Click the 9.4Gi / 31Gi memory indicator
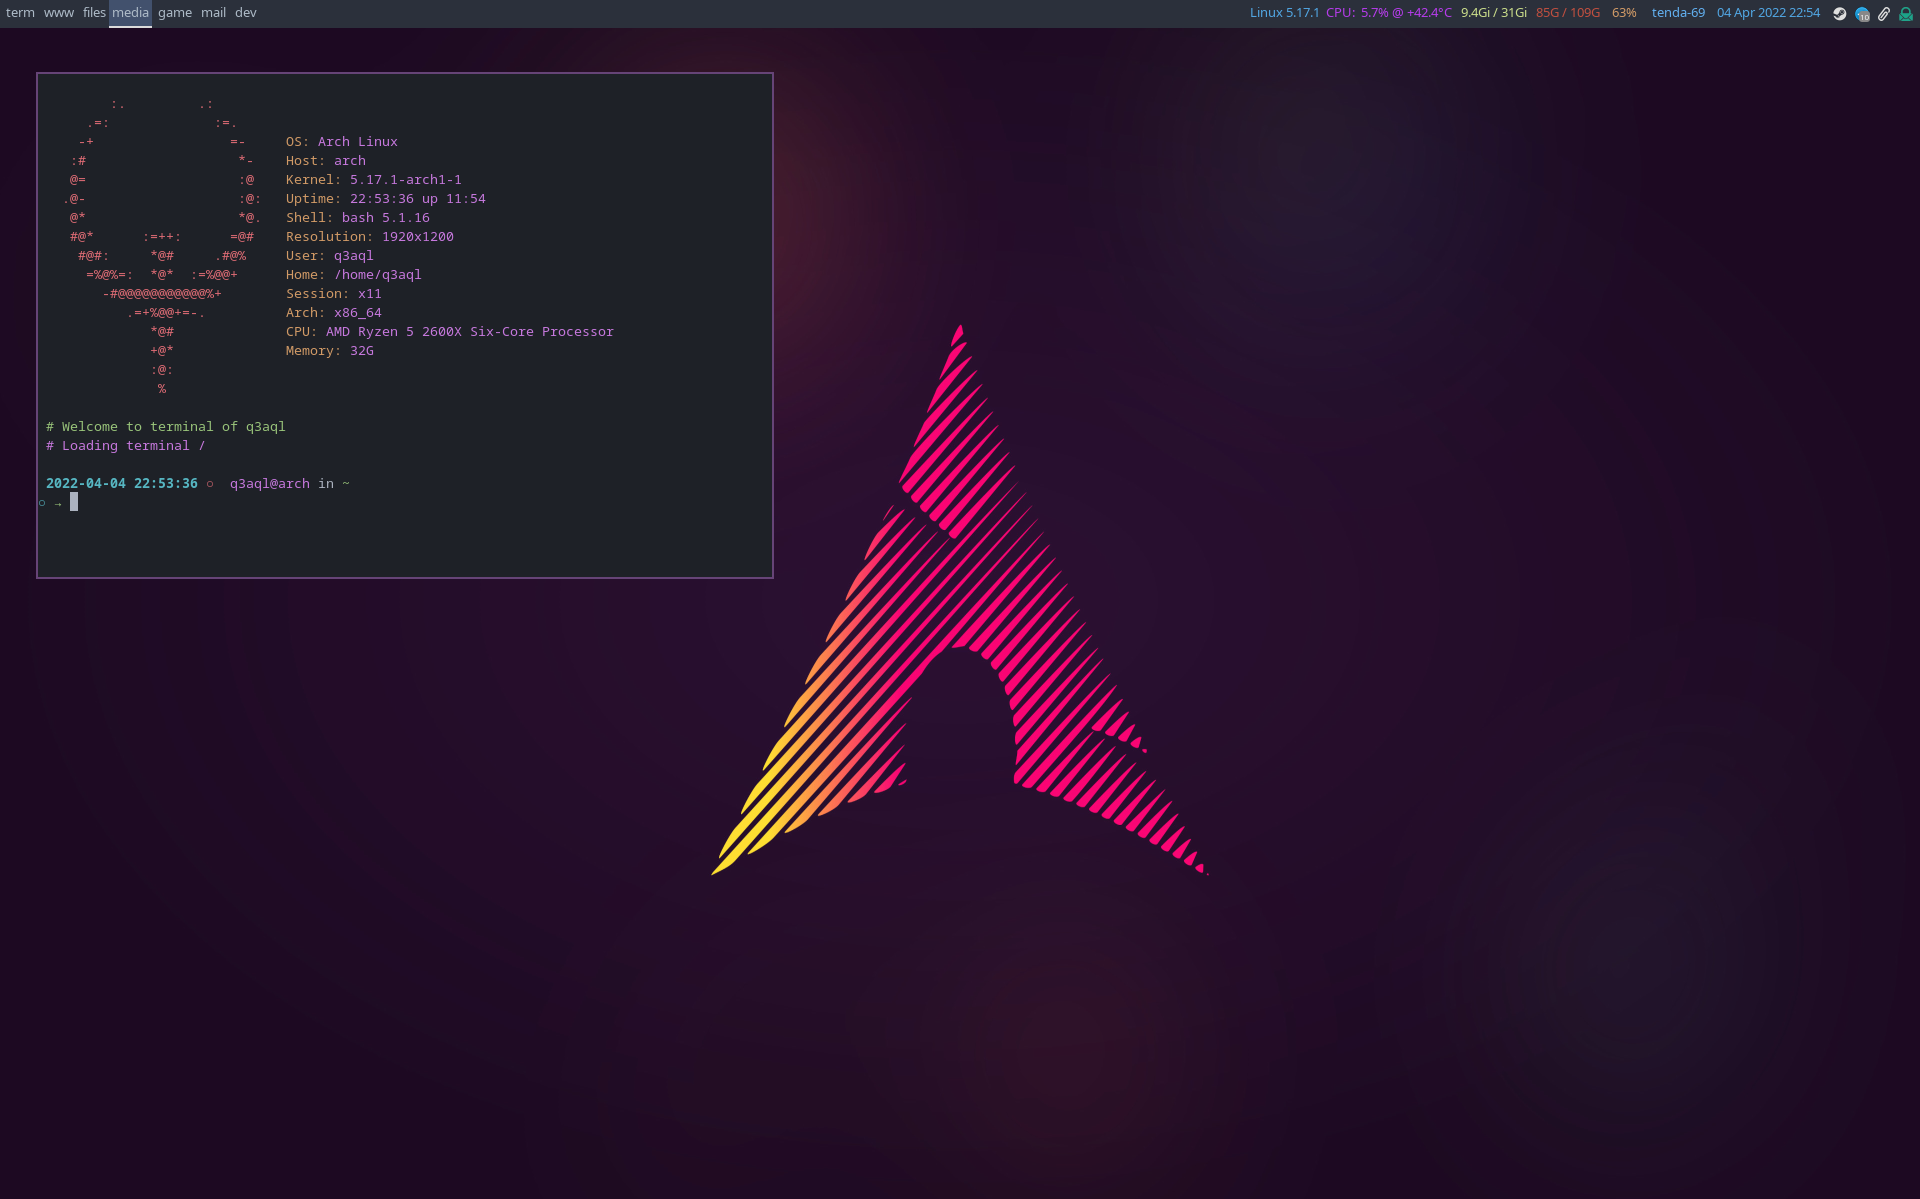Screen dimensions: 1920x1199 click(1494, 13)
